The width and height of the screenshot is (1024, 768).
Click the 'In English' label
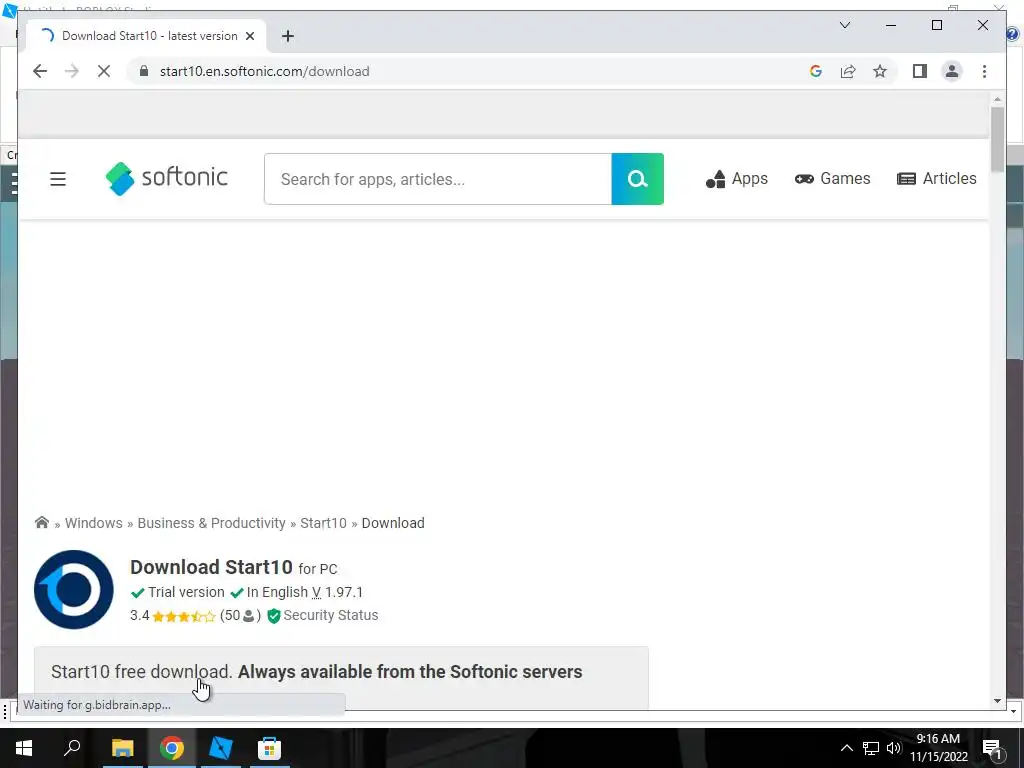point(277,592)
